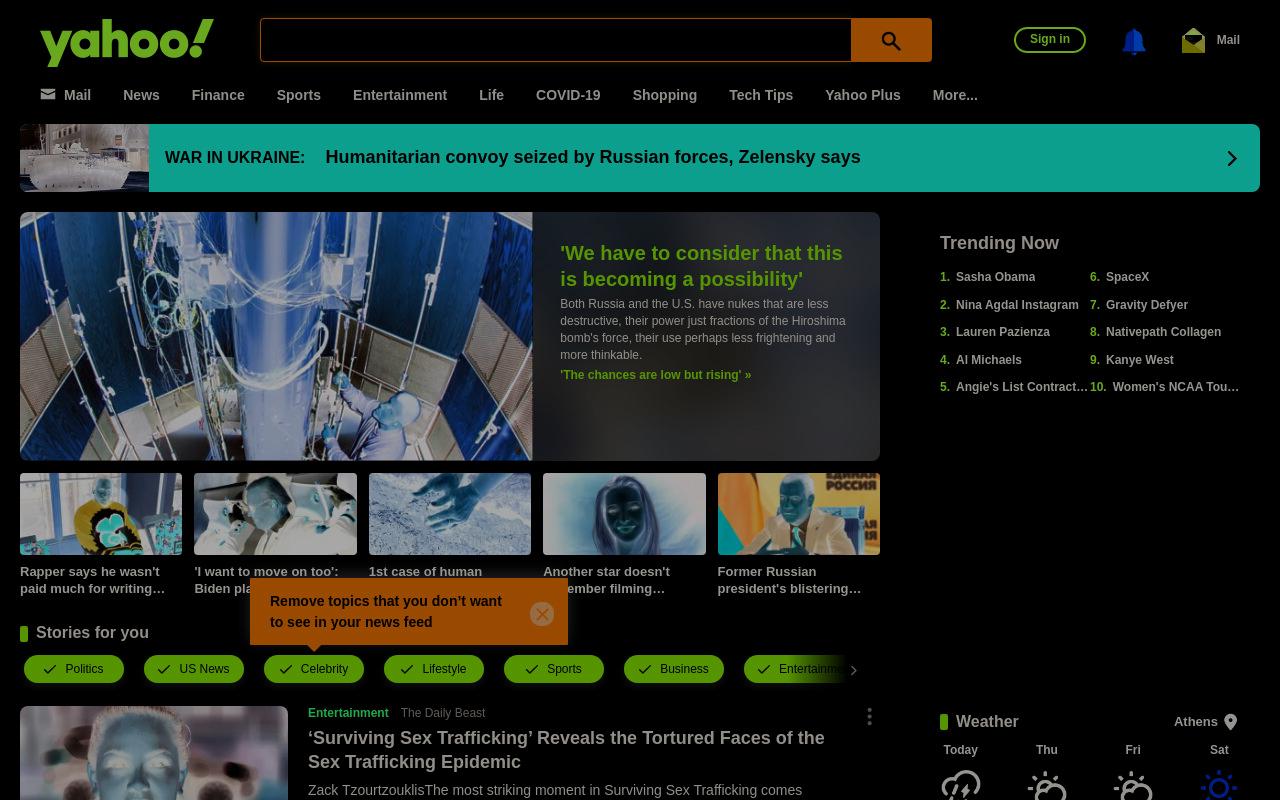This screenshot has height=800, width=1280.
Task: Open the notifications bell
Action: pyautogui.click(x=1133, y=41)
